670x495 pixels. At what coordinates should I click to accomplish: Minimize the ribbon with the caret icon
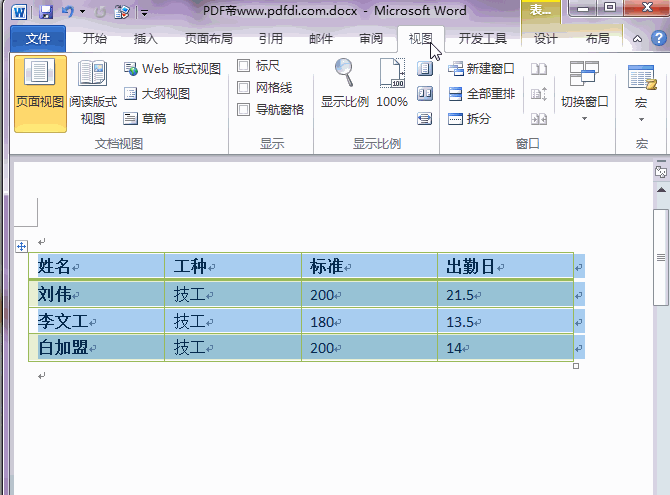[x=637, y=39]
